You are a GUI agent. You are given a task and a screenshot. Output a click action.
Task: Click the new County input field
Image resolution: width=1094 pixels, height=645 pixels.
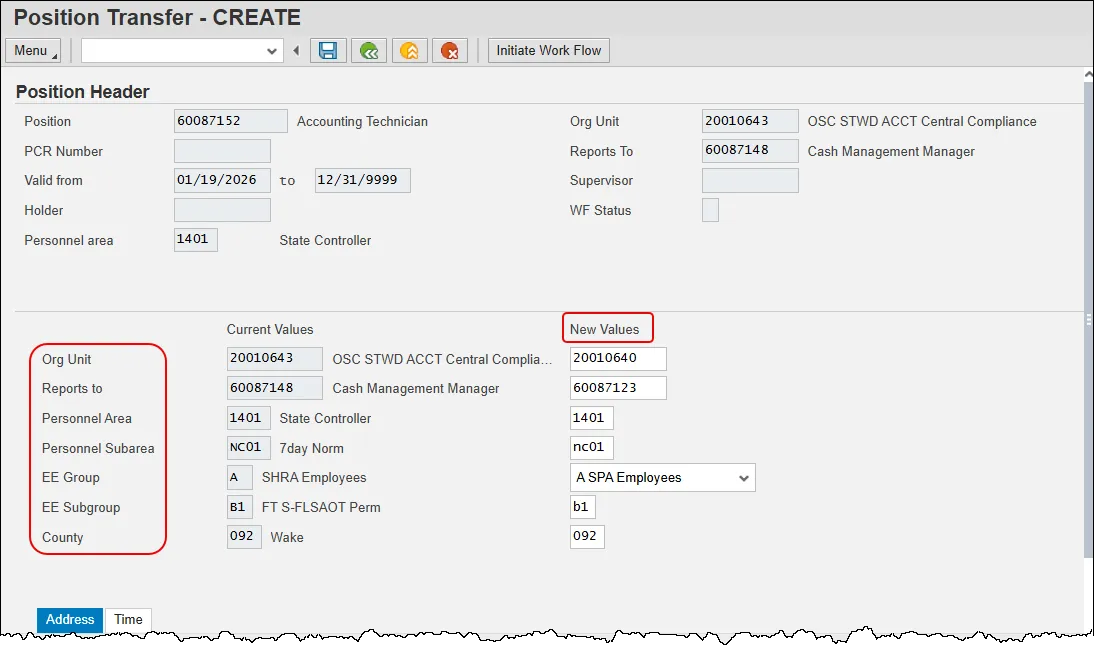tap(587, 537)
